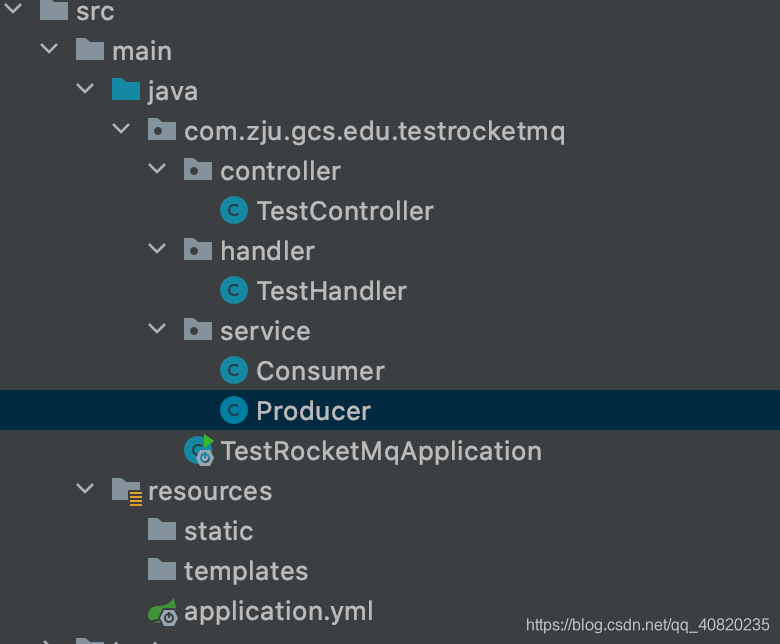Select the static folder
780x644 pixels.
coord(218,531)
